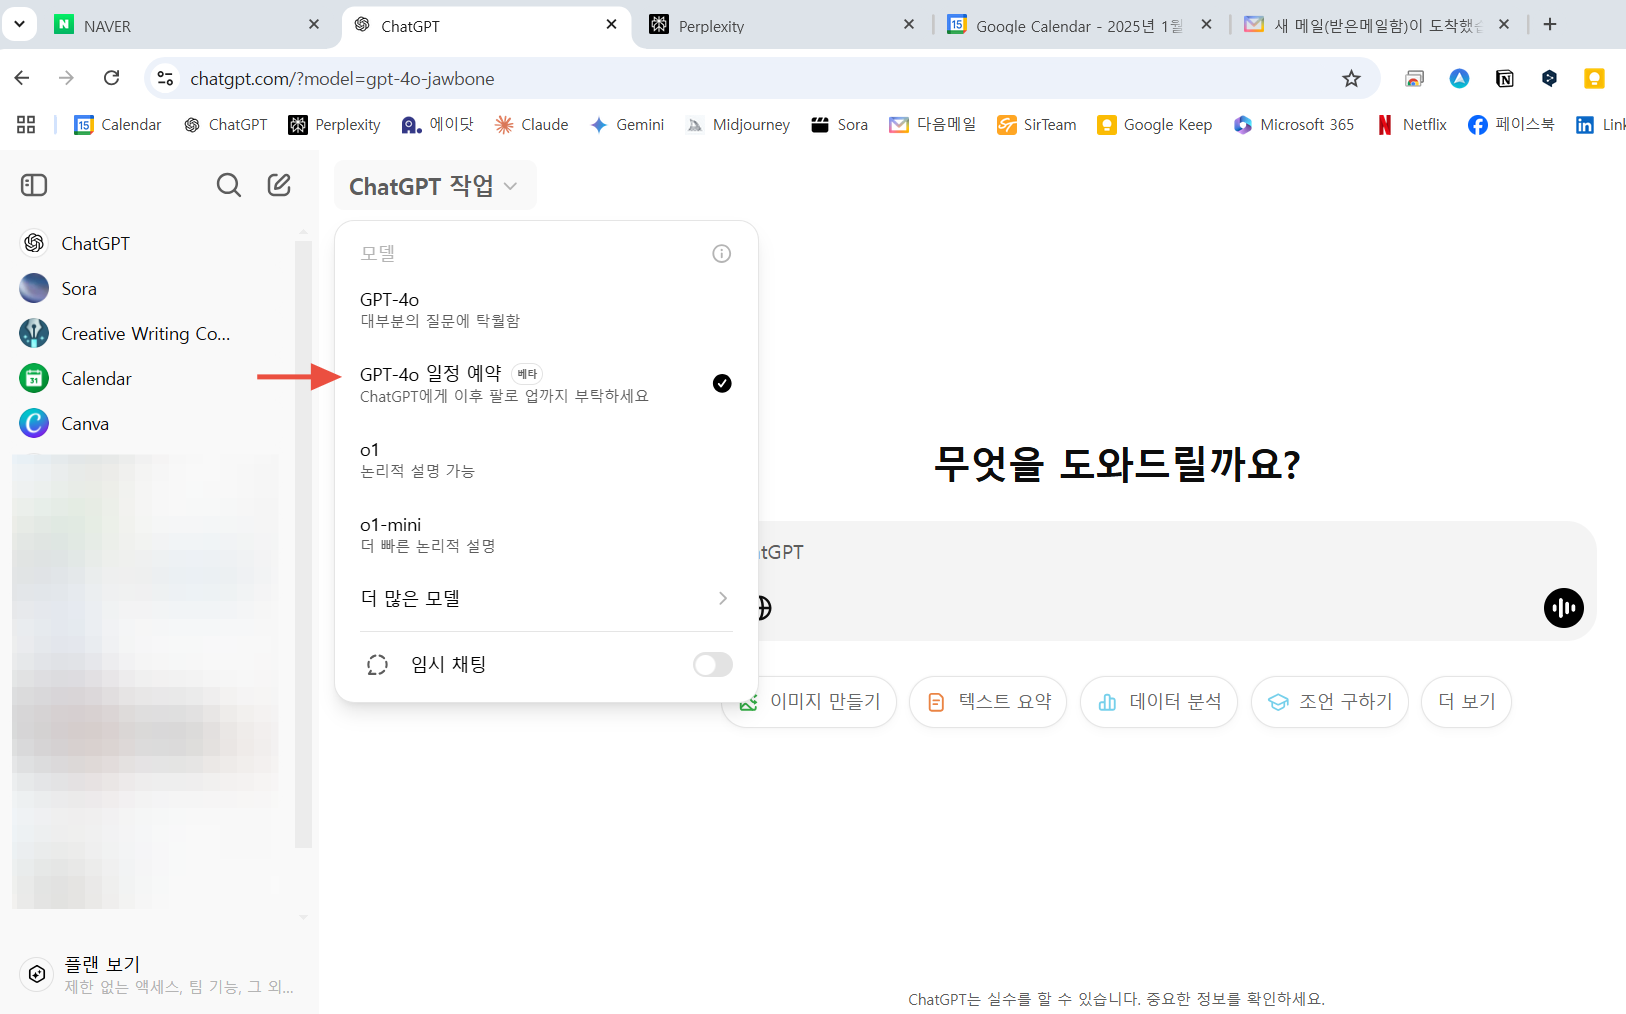Open the tab search dropdown arrow
Image resolution: width=1626 pixels, height=1014 pixels.
coord(19,24)
